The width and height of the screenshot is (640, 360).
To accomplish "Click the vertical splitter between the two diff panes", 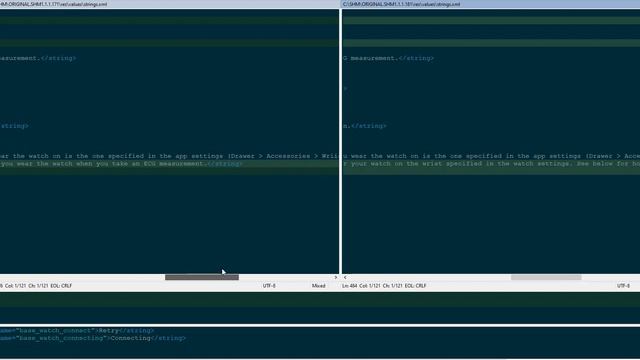I will coord(340,141).
